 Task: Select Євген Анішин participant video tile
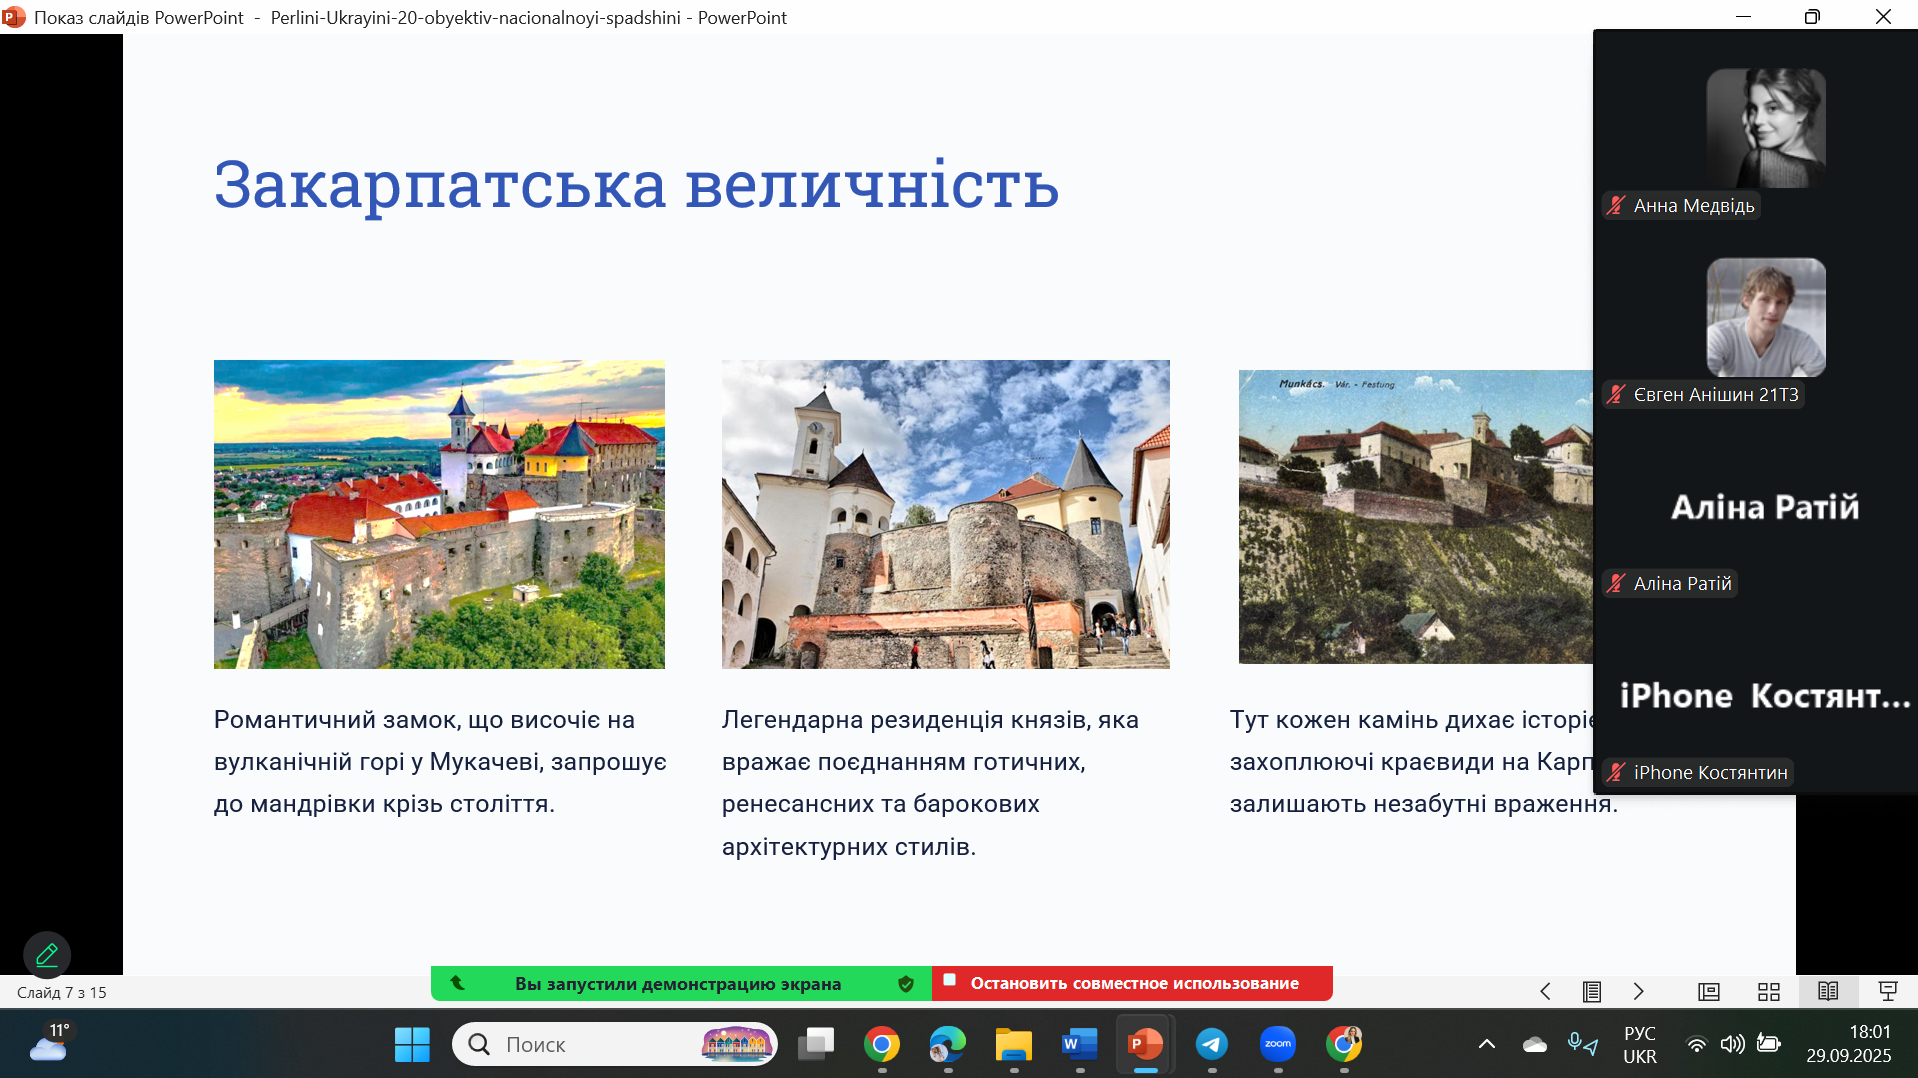(1765, 317)
